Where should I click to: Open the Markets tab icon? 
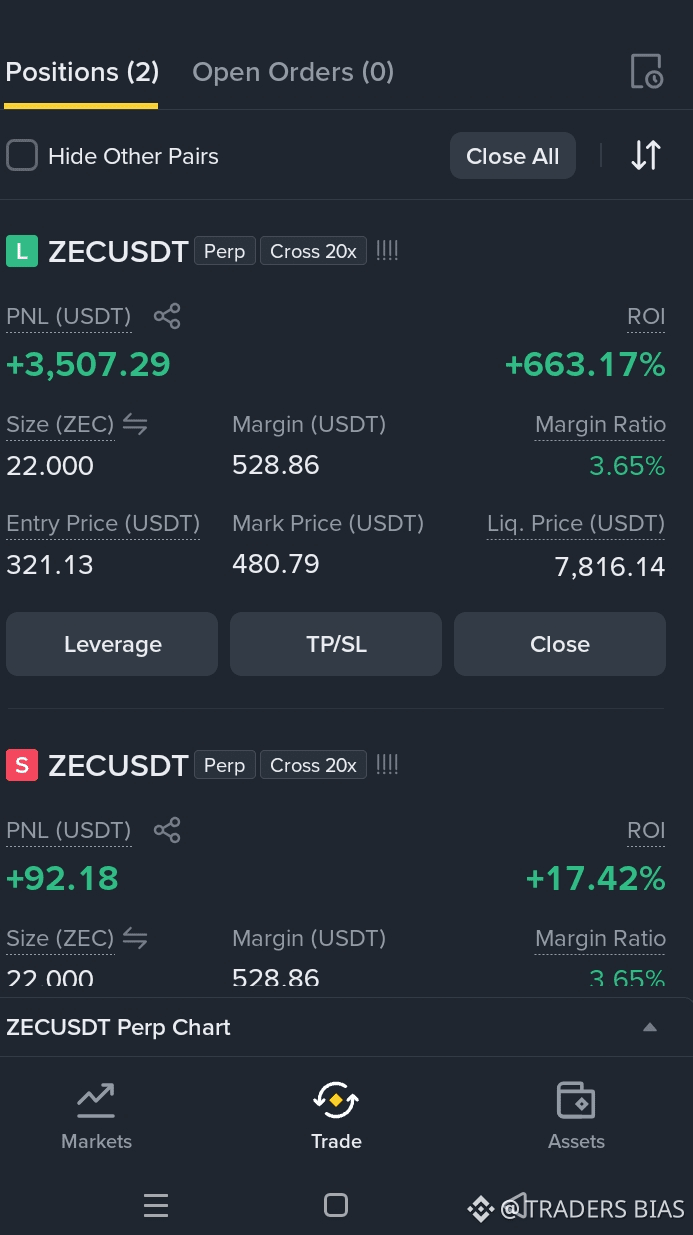(x=96, y=1101)
